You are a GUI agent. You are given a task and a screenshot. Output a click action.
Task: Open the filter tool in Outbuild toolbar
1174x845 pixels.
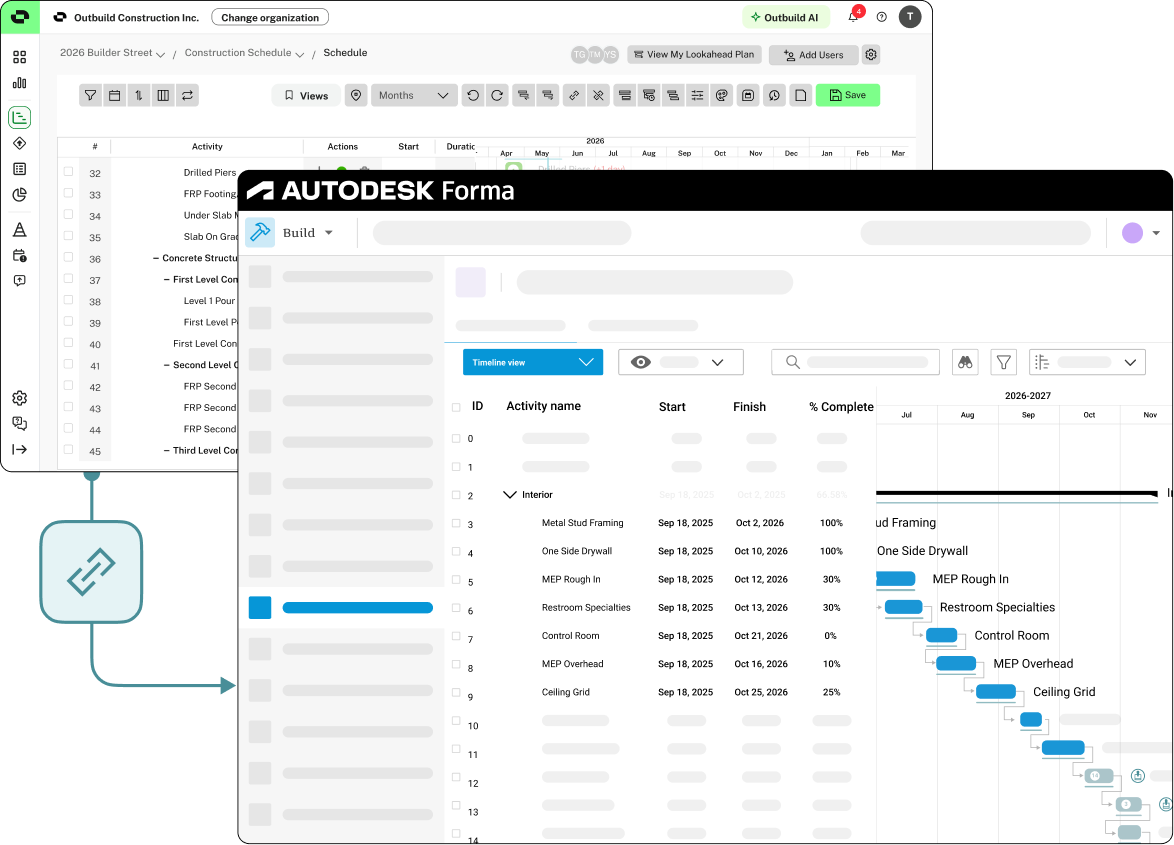click(x=91, y=96)
